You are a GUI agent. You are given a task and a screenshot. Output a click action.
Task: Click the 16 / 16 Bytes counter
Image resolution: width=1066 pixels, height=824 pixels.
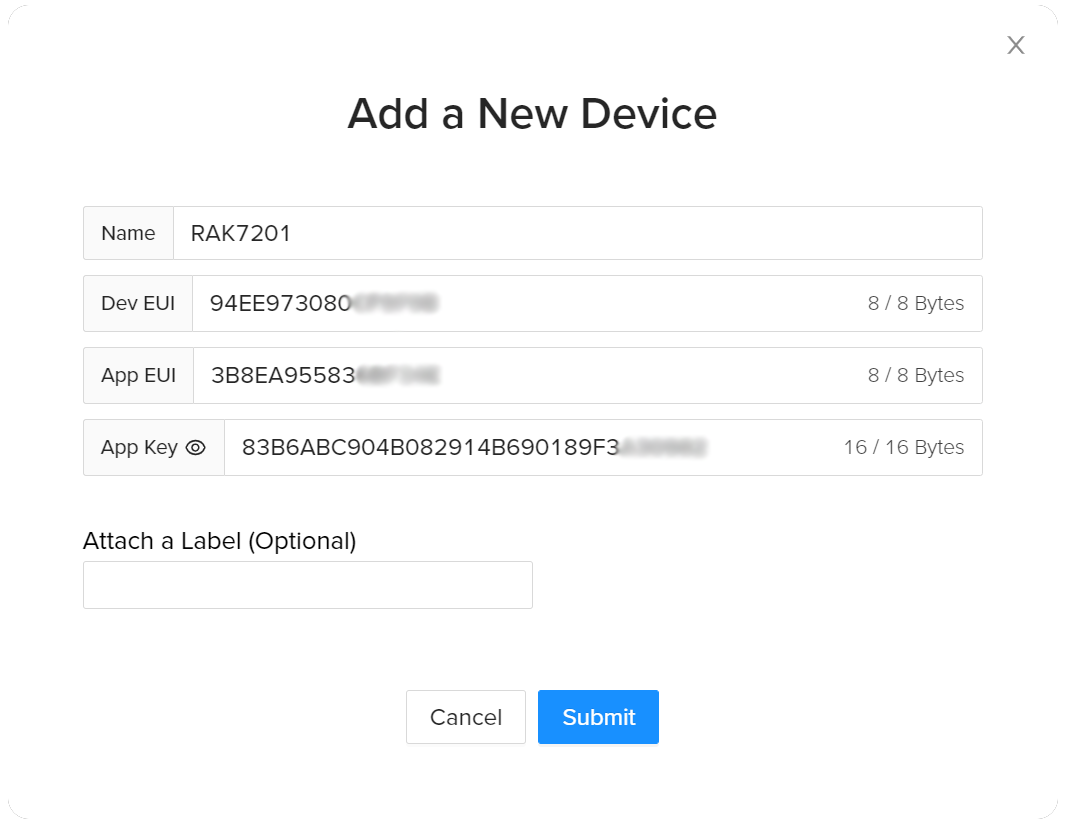click(x=903, y=448)
